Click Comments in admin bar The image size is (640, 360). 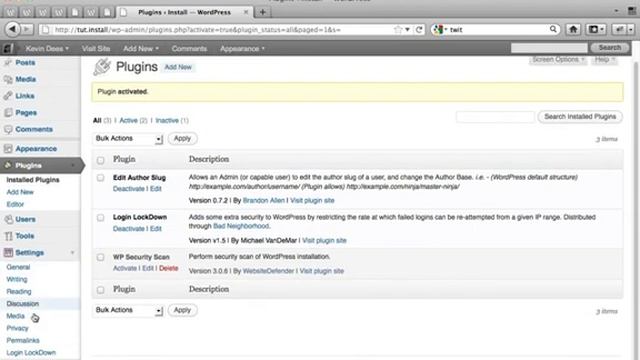(189, 49)
